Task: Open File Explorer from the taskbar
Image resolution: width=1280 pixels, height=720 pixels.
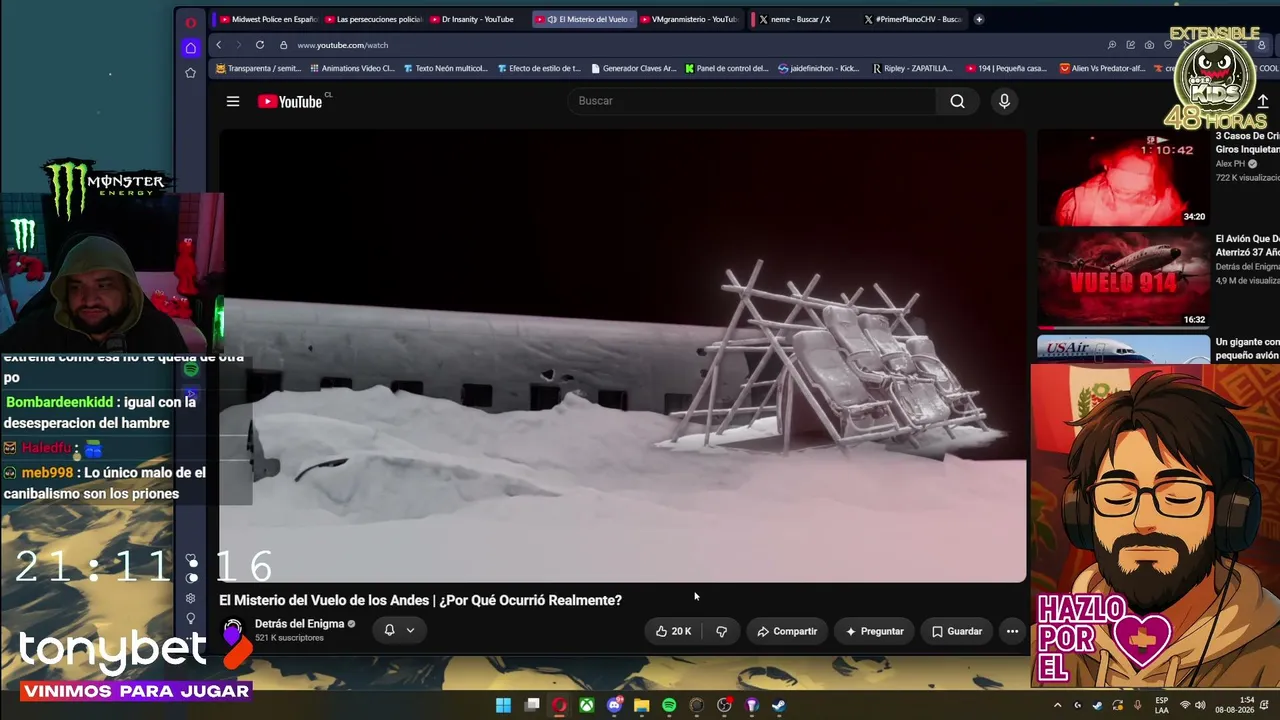Action: tap(642, 705)
